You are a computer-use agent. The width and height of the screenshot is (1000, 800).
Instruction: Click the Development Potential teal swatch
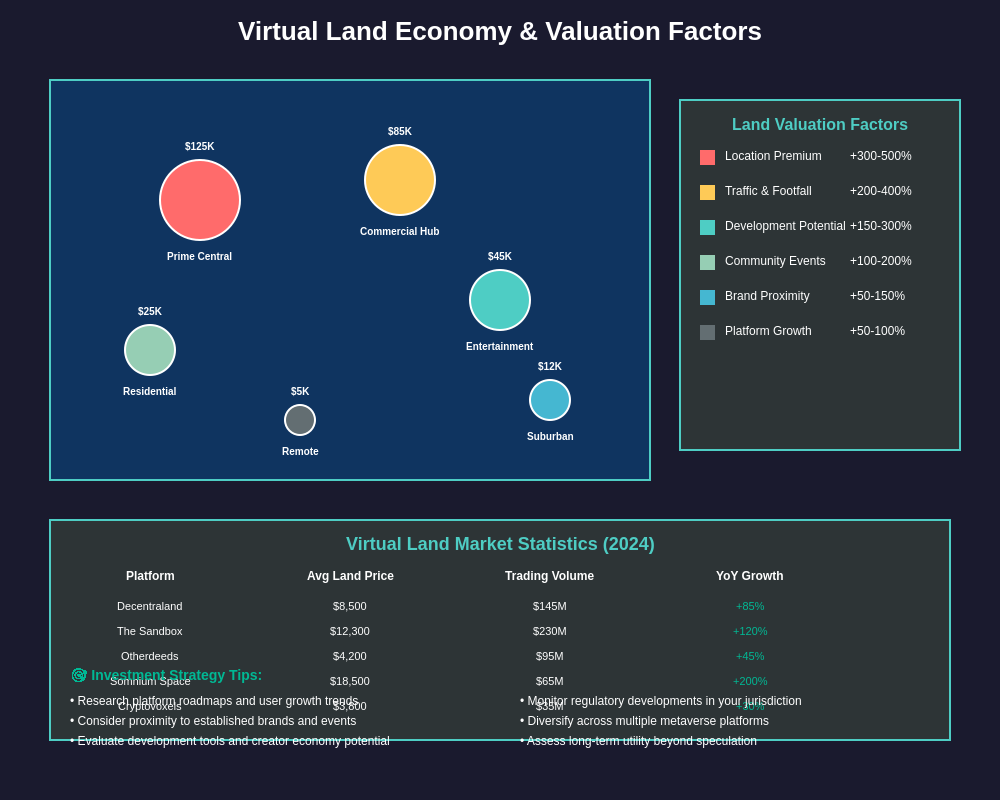click(x=707, y=228)
